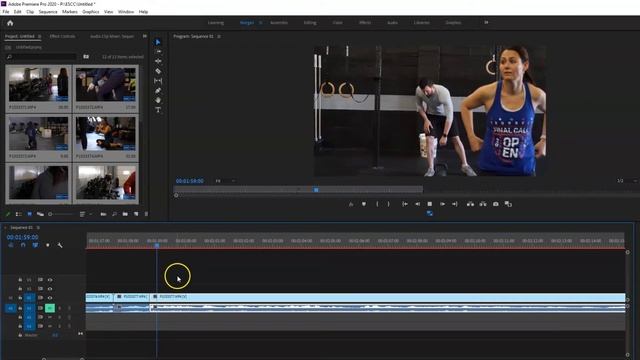The image size is (640, 360).
Task: Select the Selection tool arrow
Action: point(158,42)
